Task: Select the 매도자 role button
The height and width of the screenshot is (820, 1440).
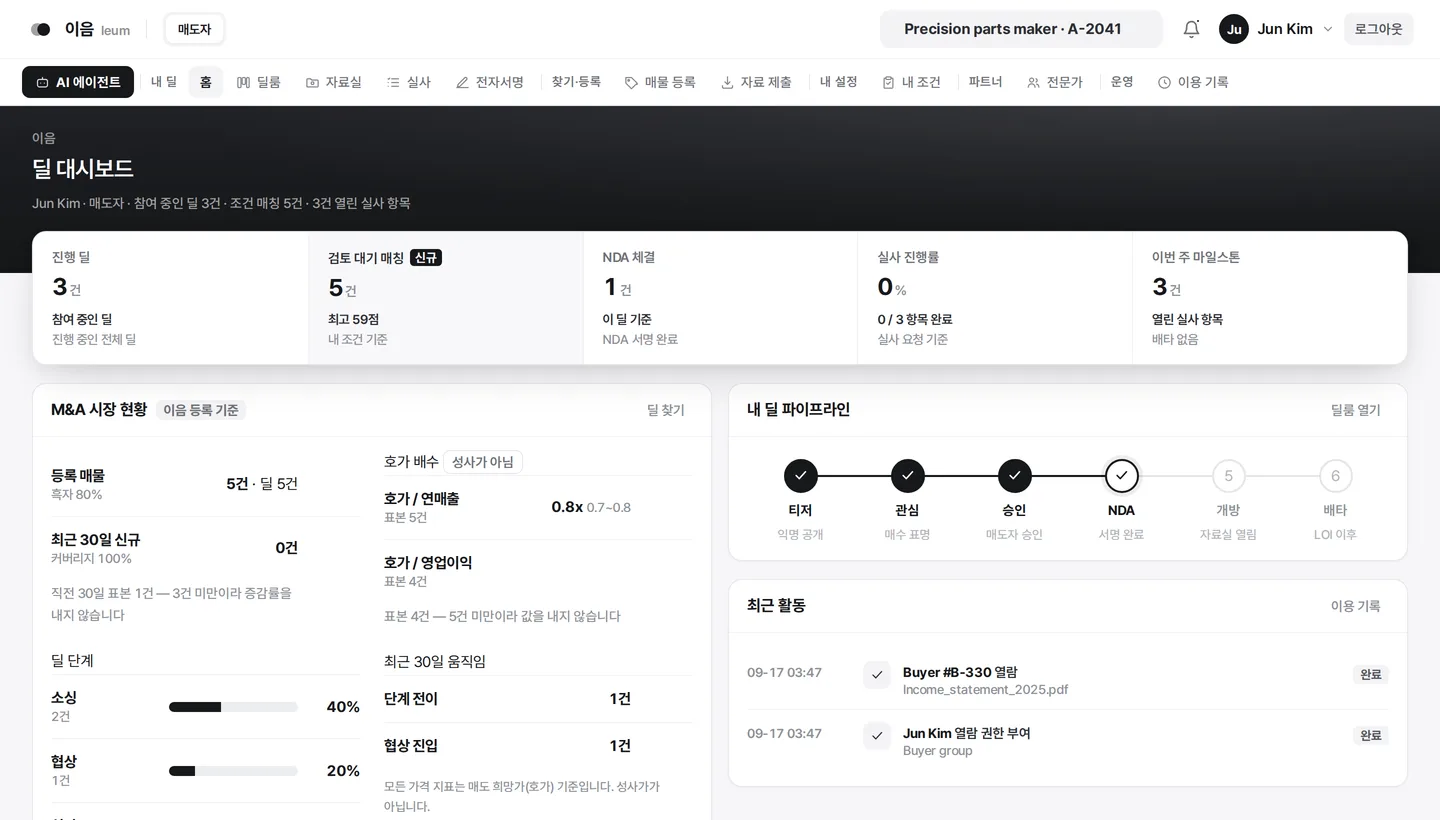Action: (194, 29)
